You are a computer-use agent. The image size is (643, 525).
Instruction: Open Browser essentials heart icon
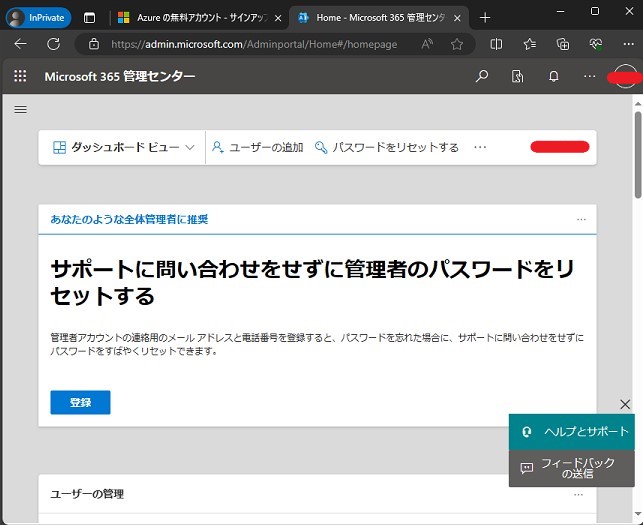596,43
